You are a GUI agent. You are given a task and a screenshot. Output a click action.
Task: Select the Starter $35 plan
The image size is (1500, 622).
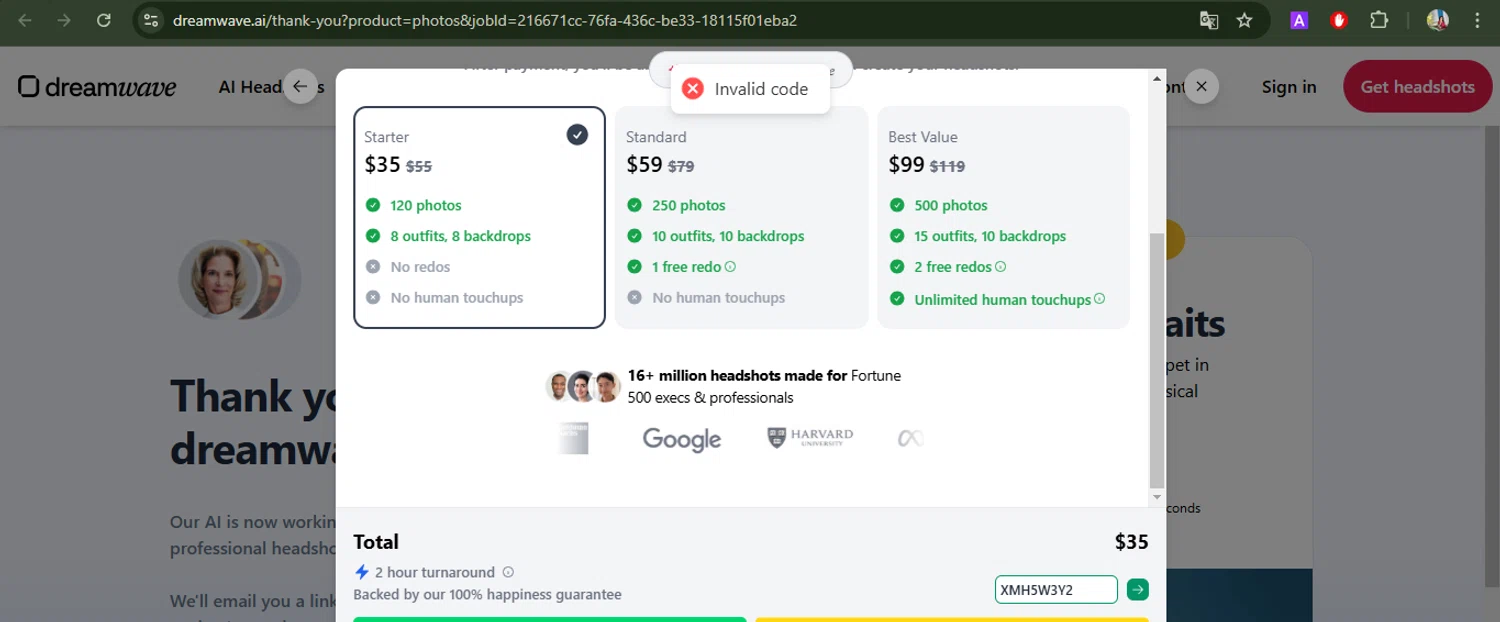pyautogui.click(x=479, y=217)
